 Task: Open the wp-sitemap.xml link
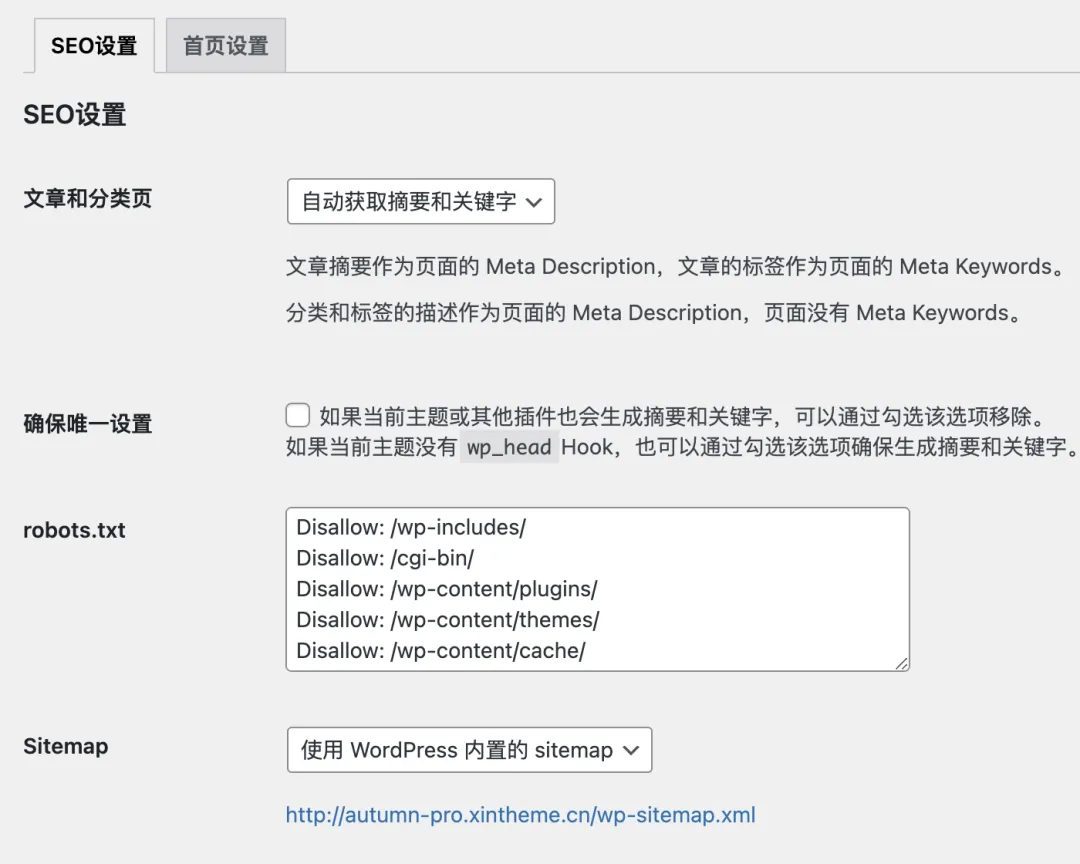point(521,815)
